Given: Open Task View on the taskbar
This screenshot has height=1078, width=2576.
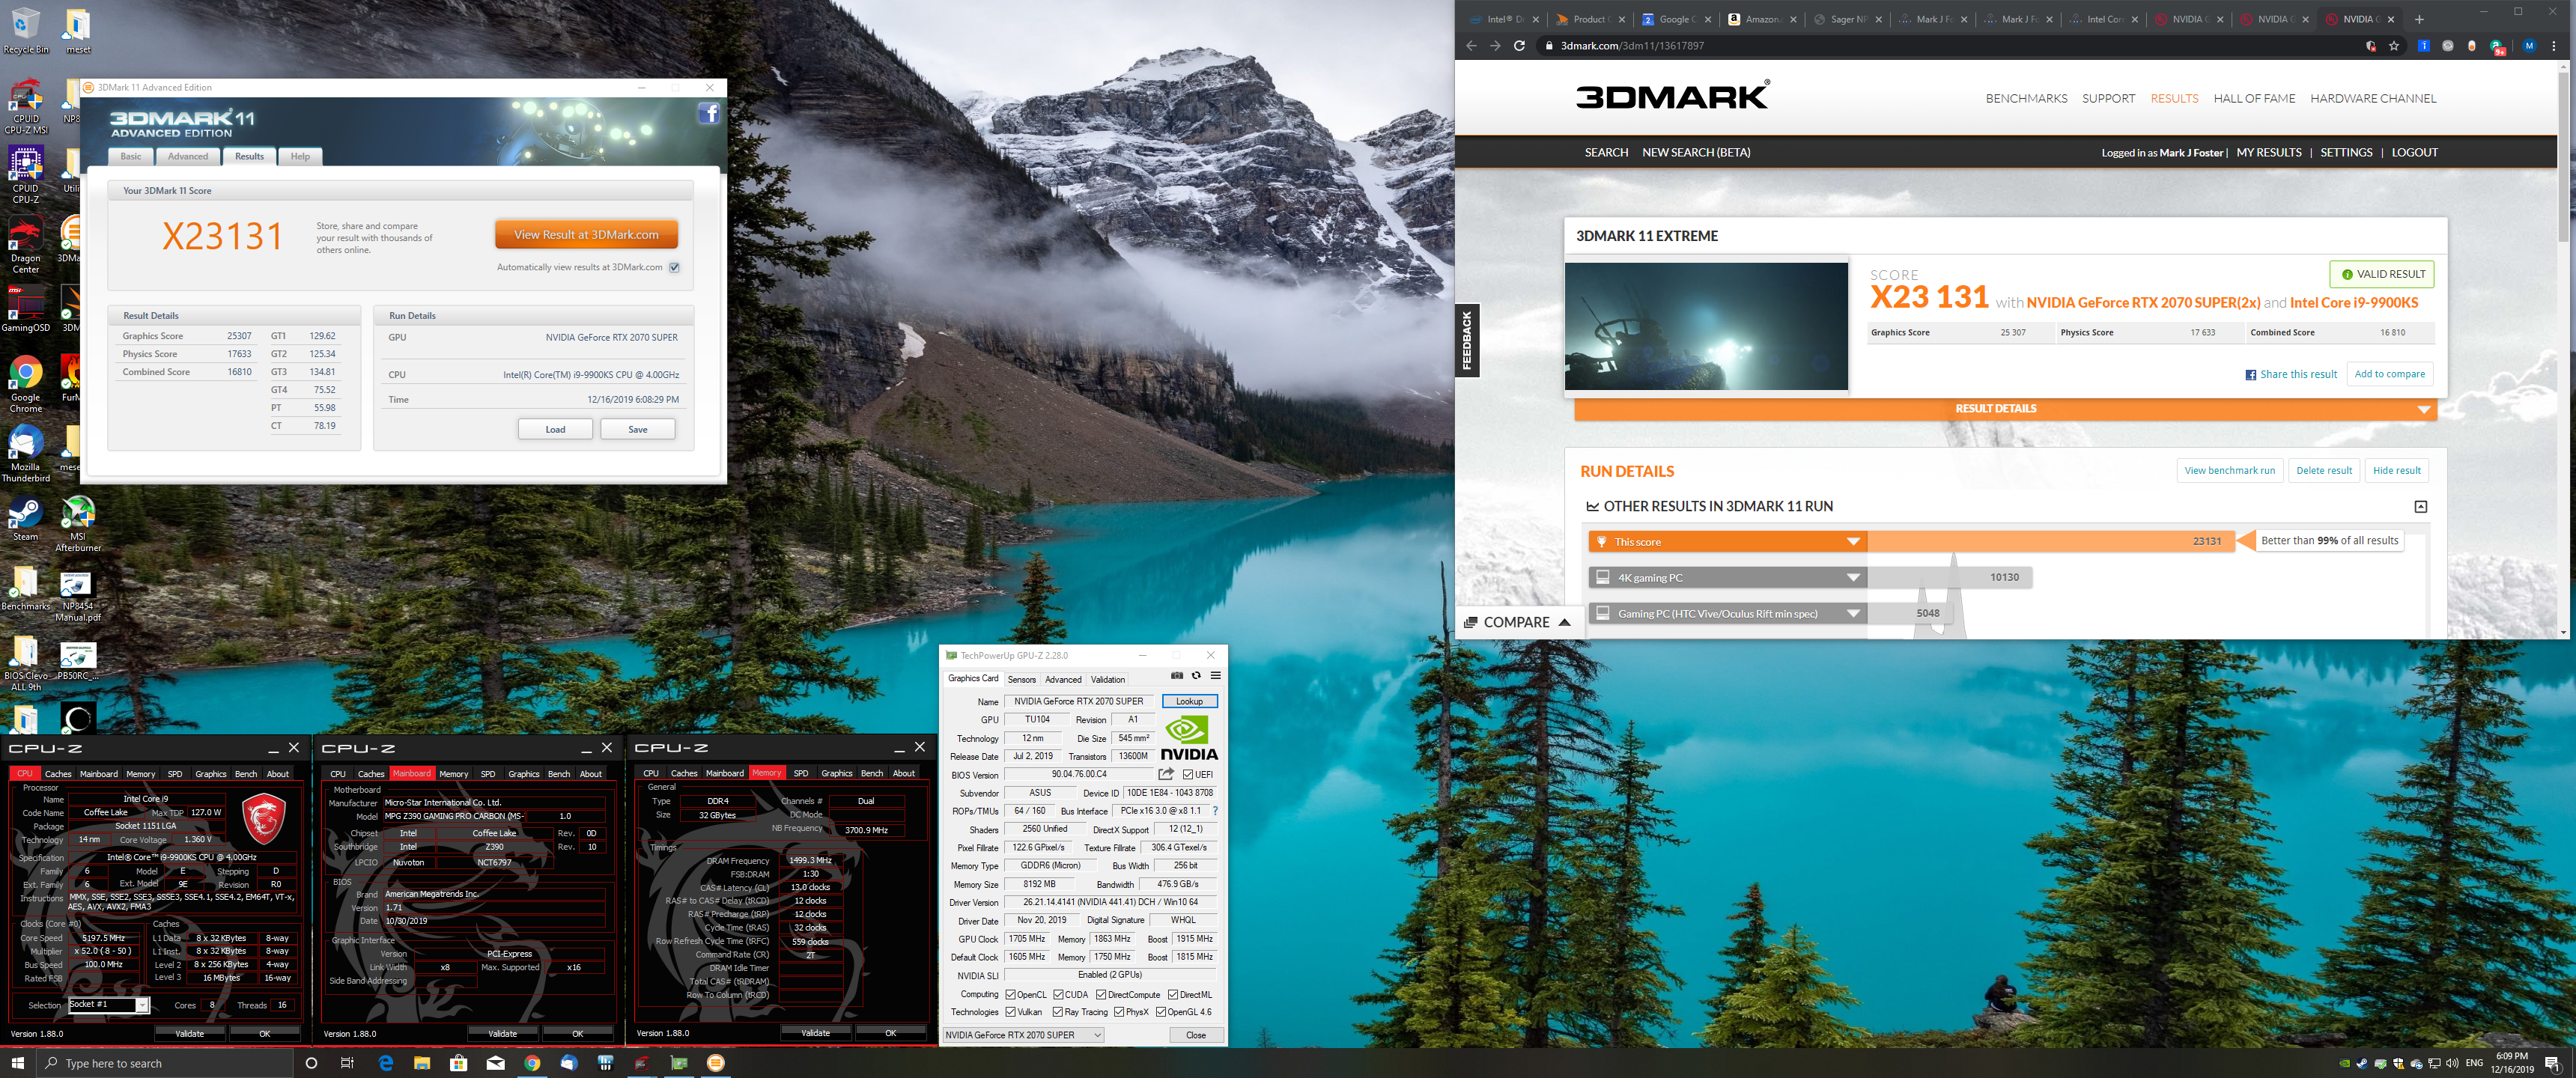Looking at the screenshot, I should [x=347, y=1063].
